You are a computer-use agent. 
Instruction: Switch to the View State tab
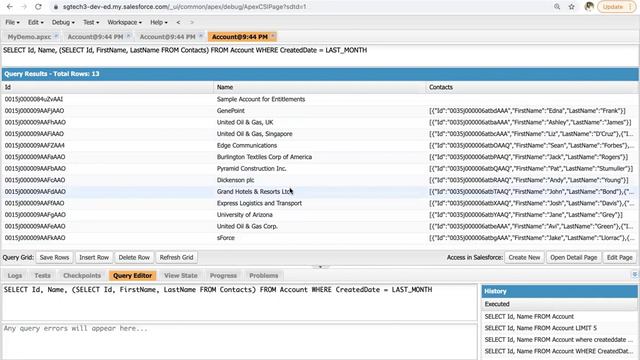pos(180,276)
